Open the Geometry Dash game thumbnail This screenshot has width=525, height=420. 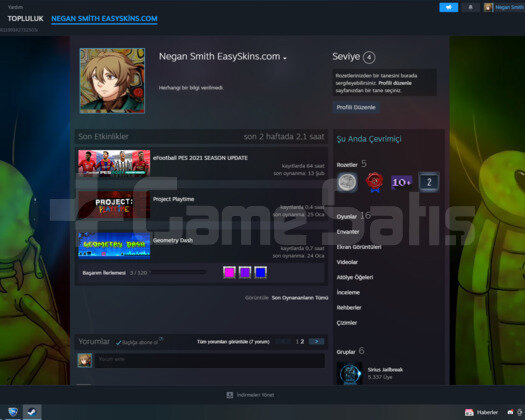[x=114, y=246]
